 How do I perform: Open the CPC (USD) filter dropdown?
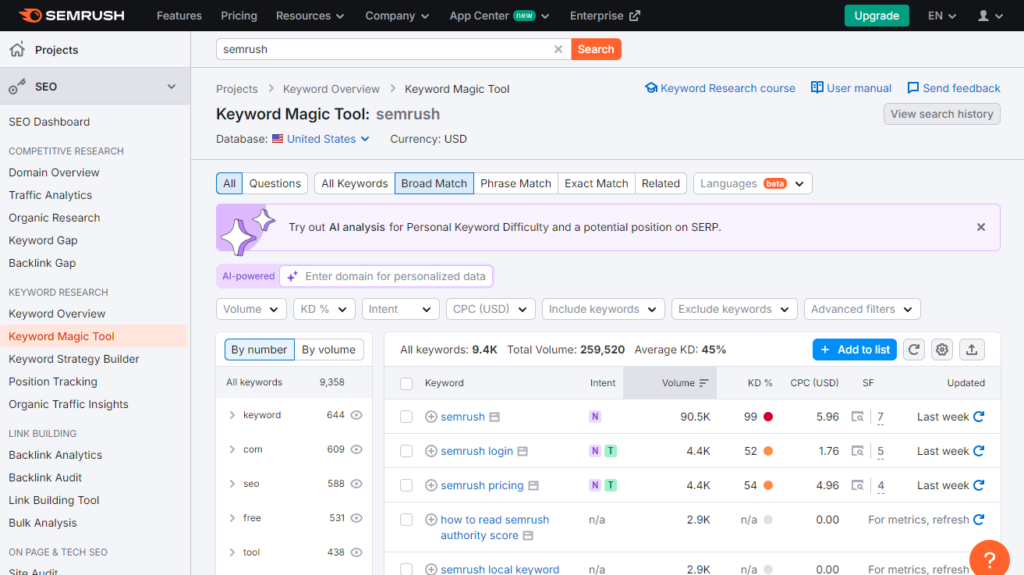[490, 309]
